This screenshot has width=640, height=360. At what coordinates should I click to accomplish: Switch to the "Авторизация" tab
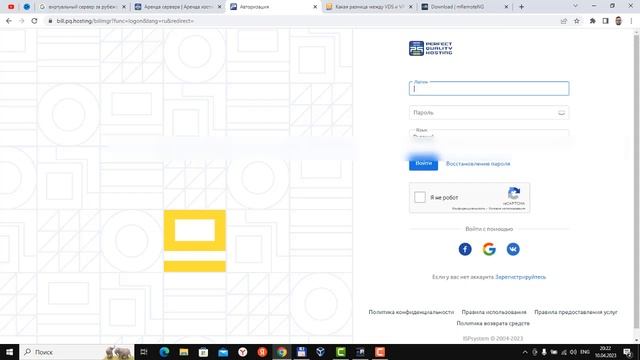pos(273,7)
